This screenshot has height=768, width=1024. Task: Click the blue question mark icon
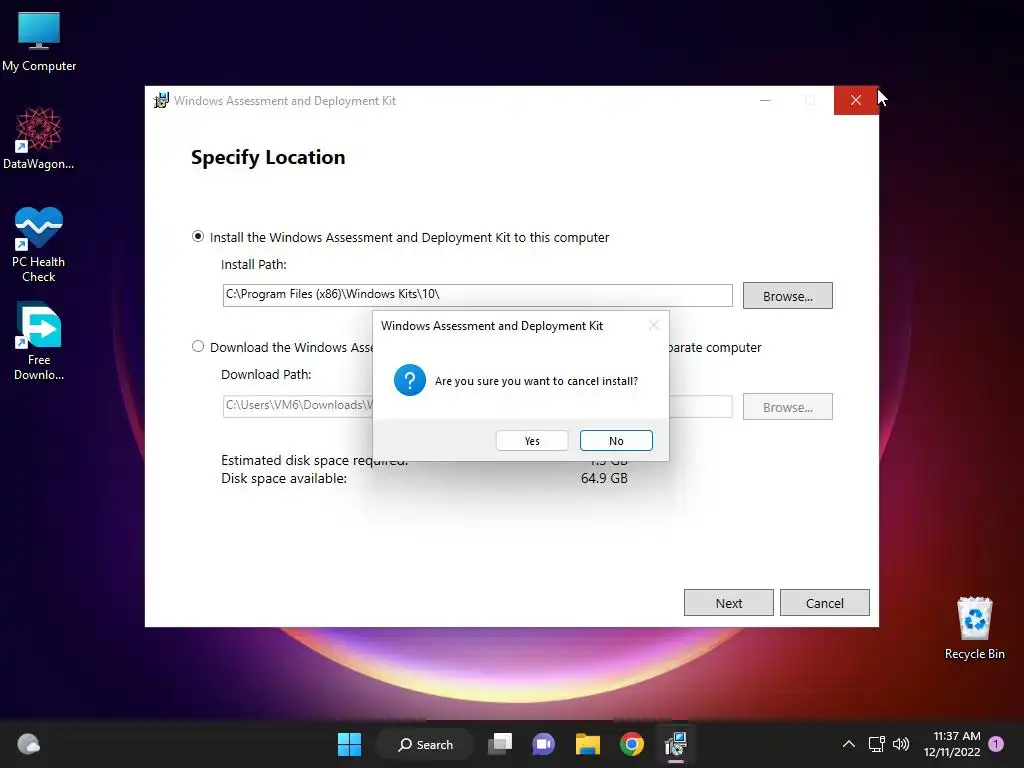(x=409, y=380)
